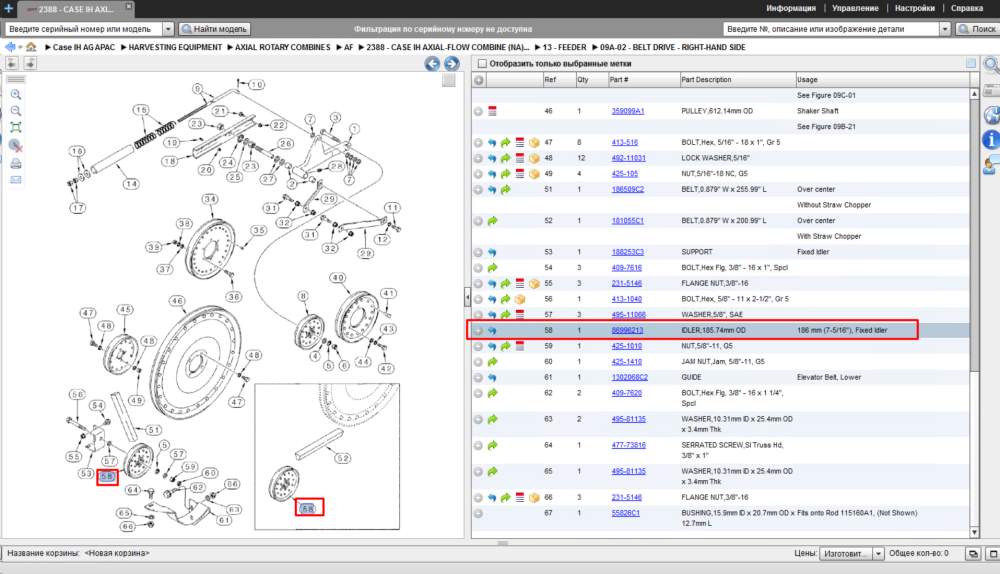
Task: Open the Информация menu
Action: click(x=791, y=8)
